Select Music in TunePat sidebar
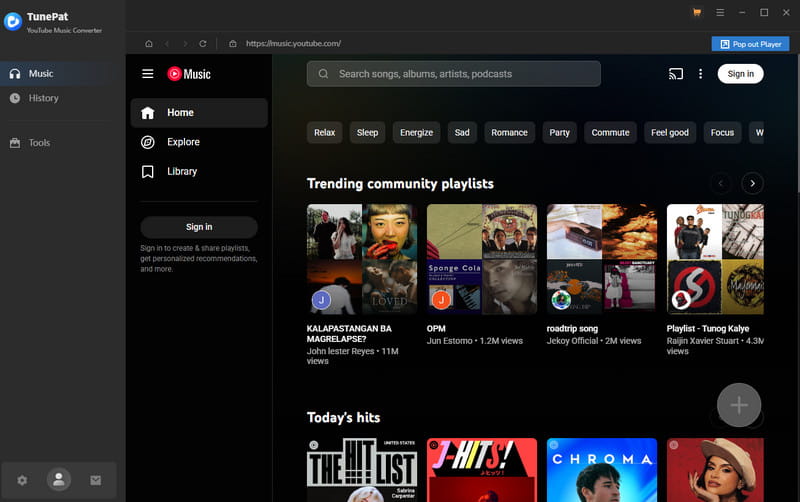 tap(62, 73)
